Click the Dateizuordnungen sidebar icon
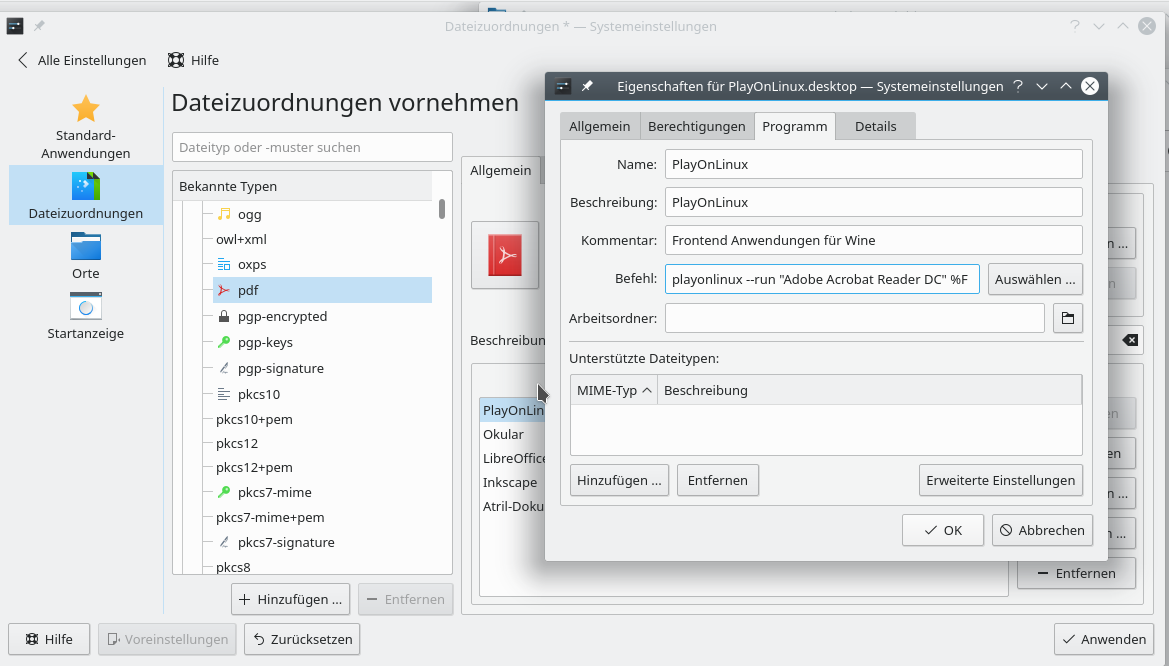This screenshot has width=1169, height=666. [85, 195]
